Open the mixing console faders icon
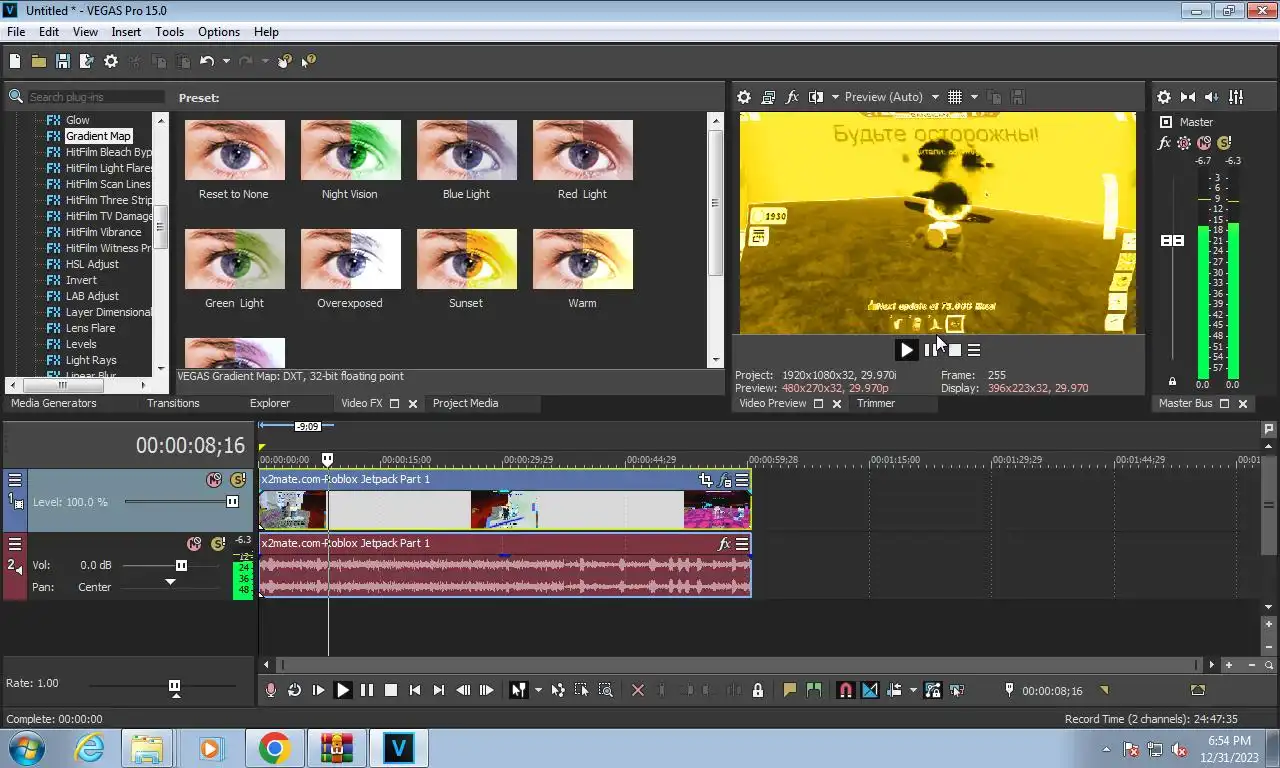Screen dimensions: 1280x768 pos(1236,97)
